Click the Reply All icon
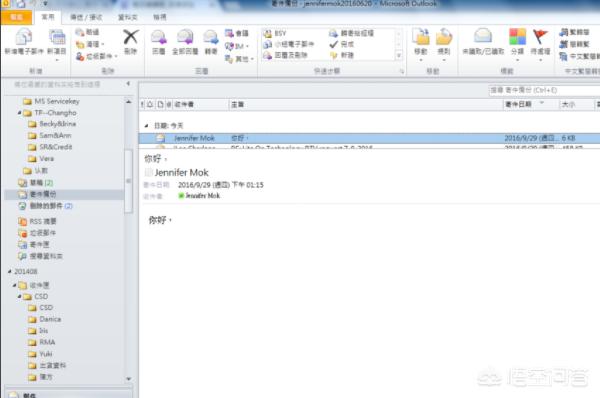Image resolution: width=600 pixels, height=398 pixels. coord(185,41)
